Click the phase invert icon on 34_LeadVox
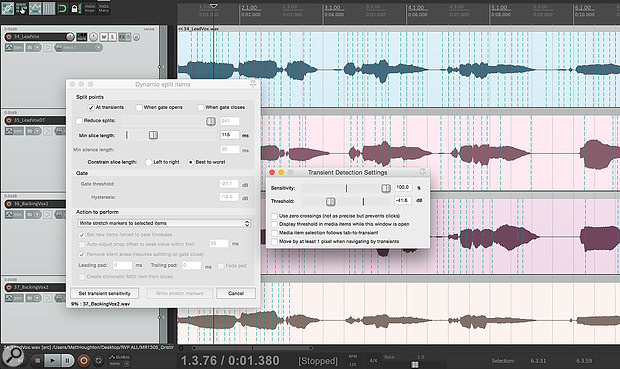 pyautogui.click(x=136, y=37)
